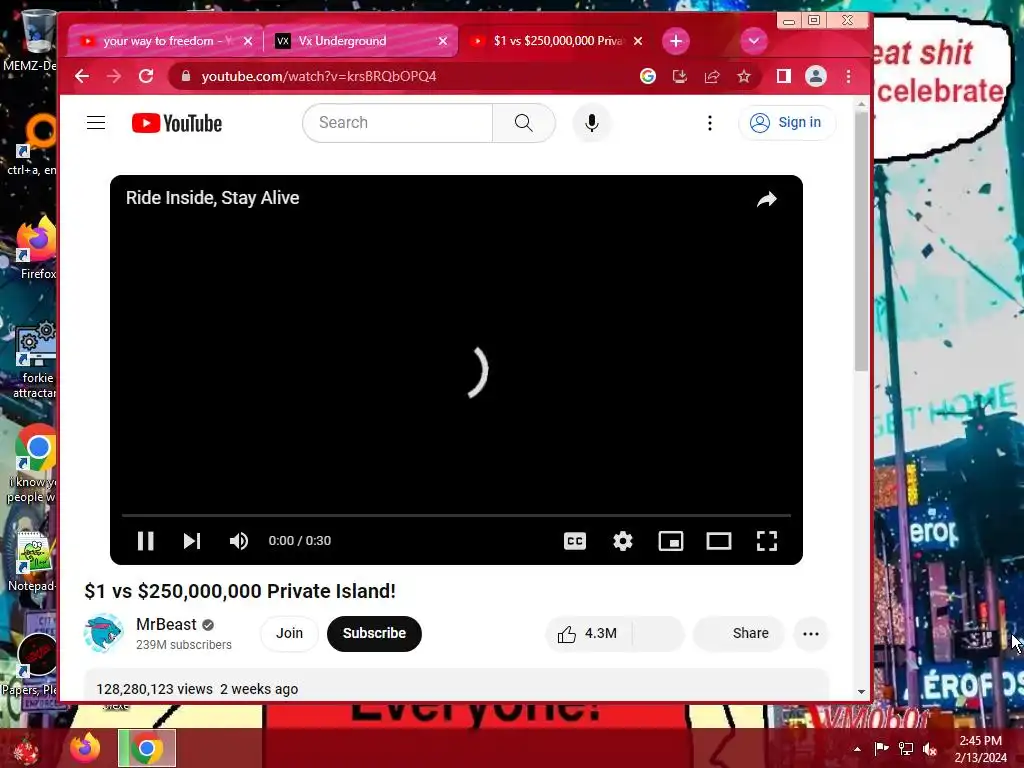Viewport: 1024px width, 768px height.
Task: Click Chrome in the taskbar
Action: pos(147,748)
